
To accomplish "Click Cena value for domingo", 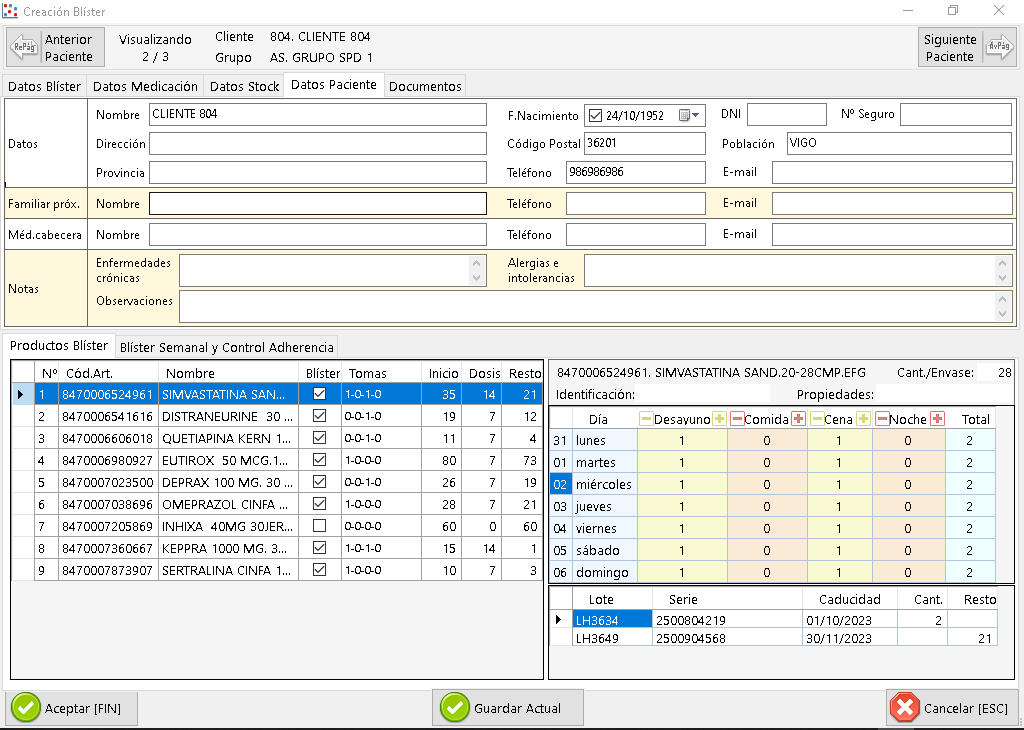I will coord(839,572).
